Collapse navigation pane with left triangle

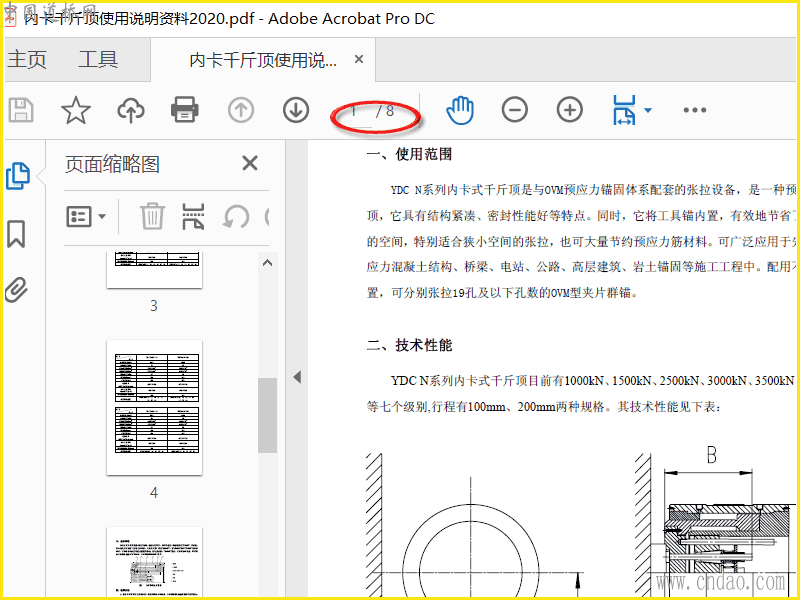point(297,377)
